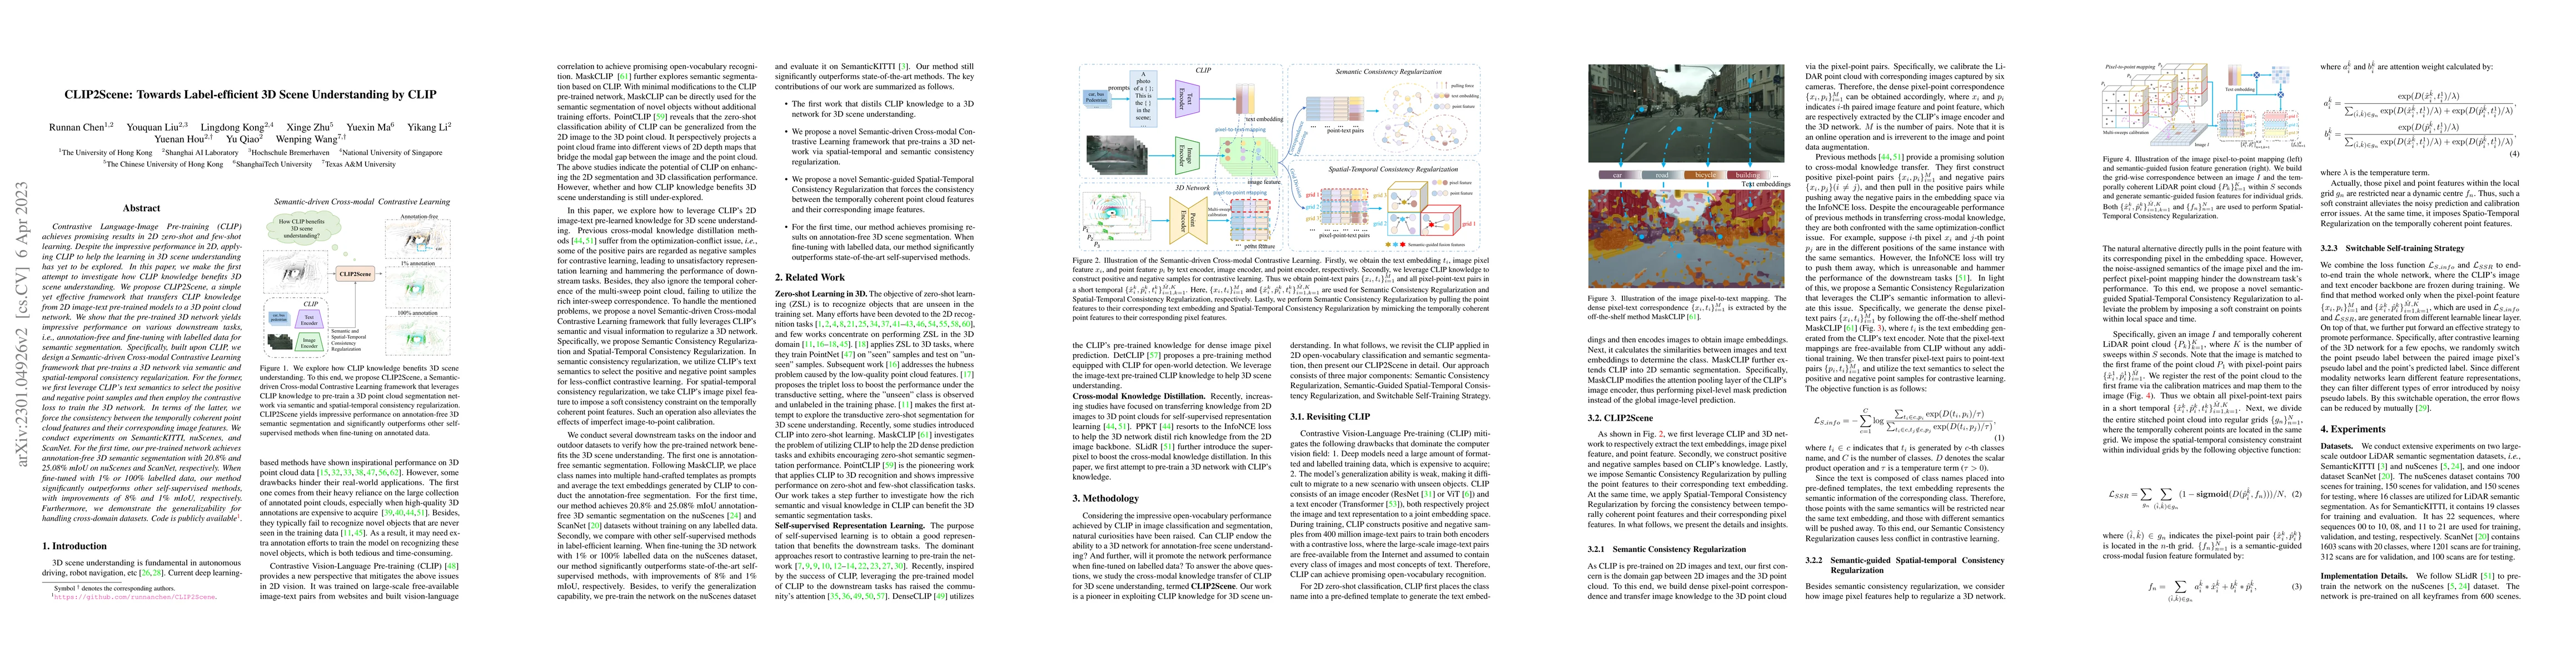Click author name 'Yikang Li'
The image size is (2576, 667).
coord(428,127)
